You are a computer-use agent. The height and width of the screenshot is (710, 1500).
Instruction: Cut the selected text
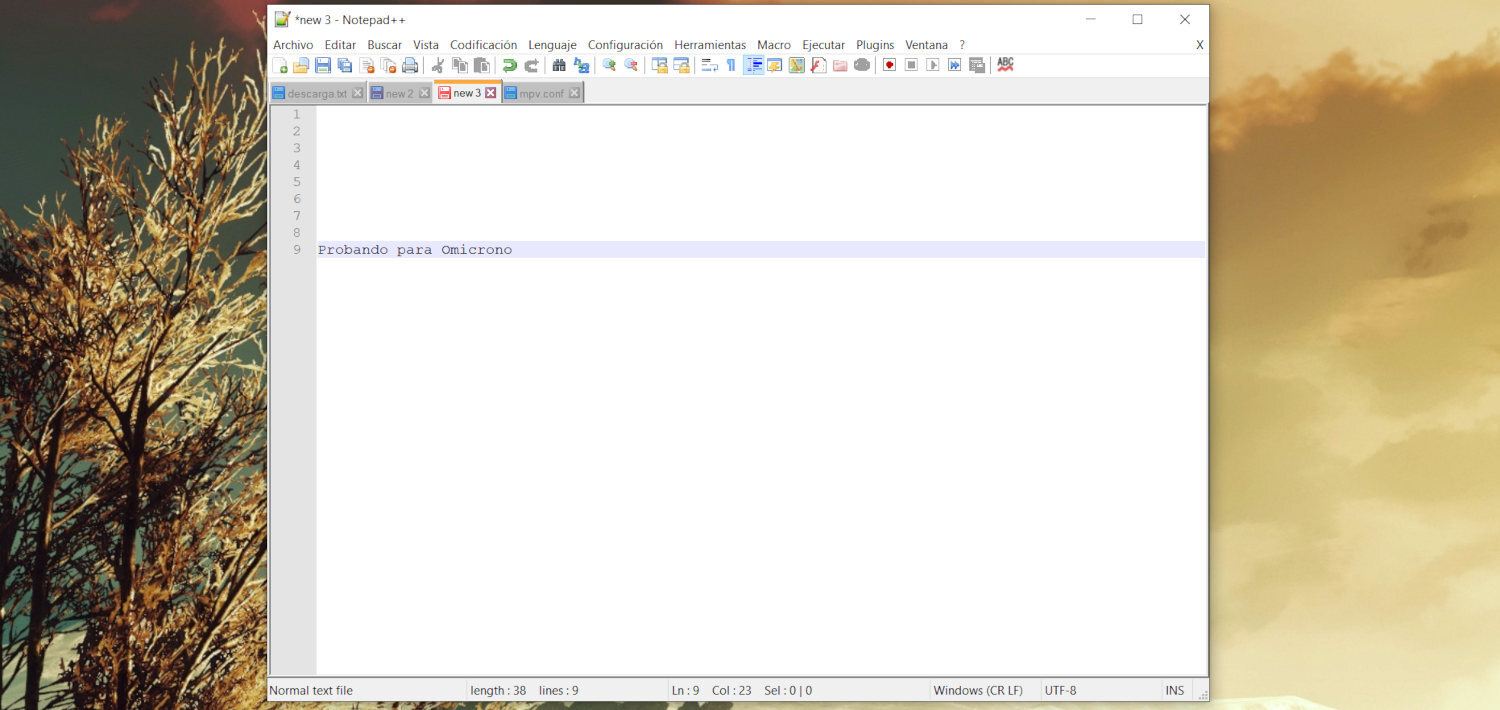pos(436,65)
